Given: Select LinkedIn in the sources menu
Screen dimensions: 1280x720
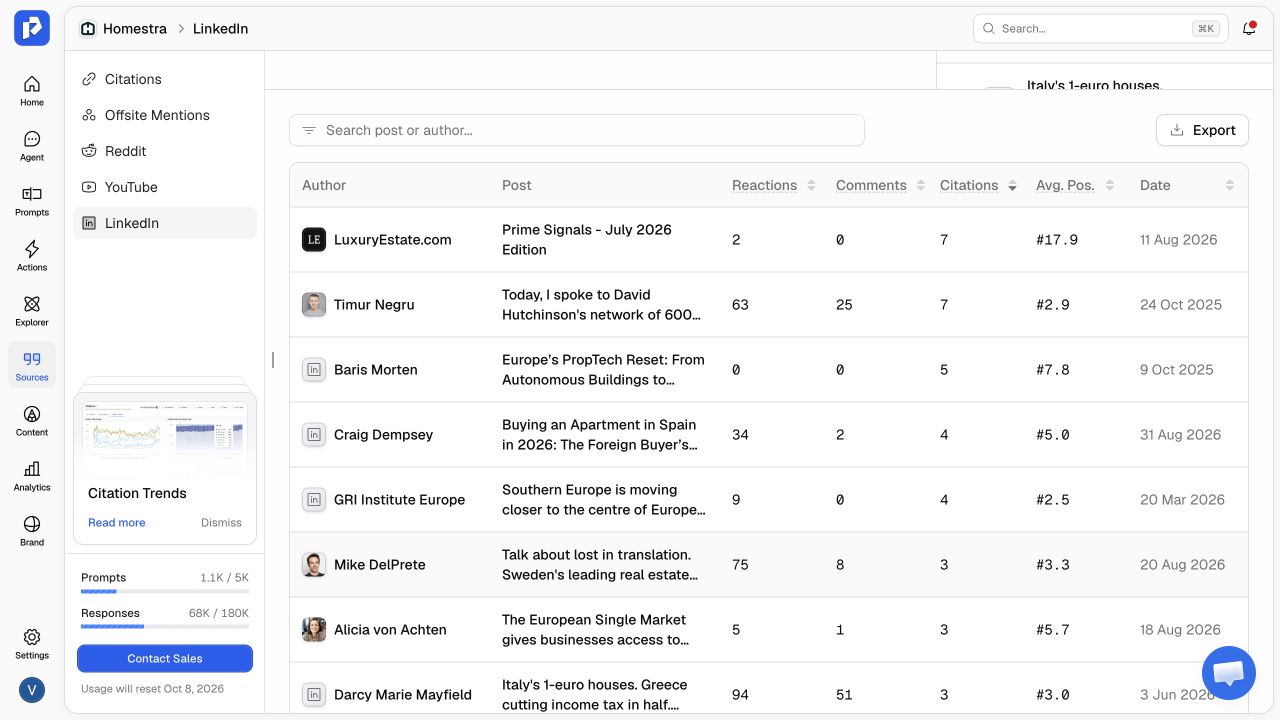Looking at the screenshot, I should pyautogui.click(x=165, y=223).
